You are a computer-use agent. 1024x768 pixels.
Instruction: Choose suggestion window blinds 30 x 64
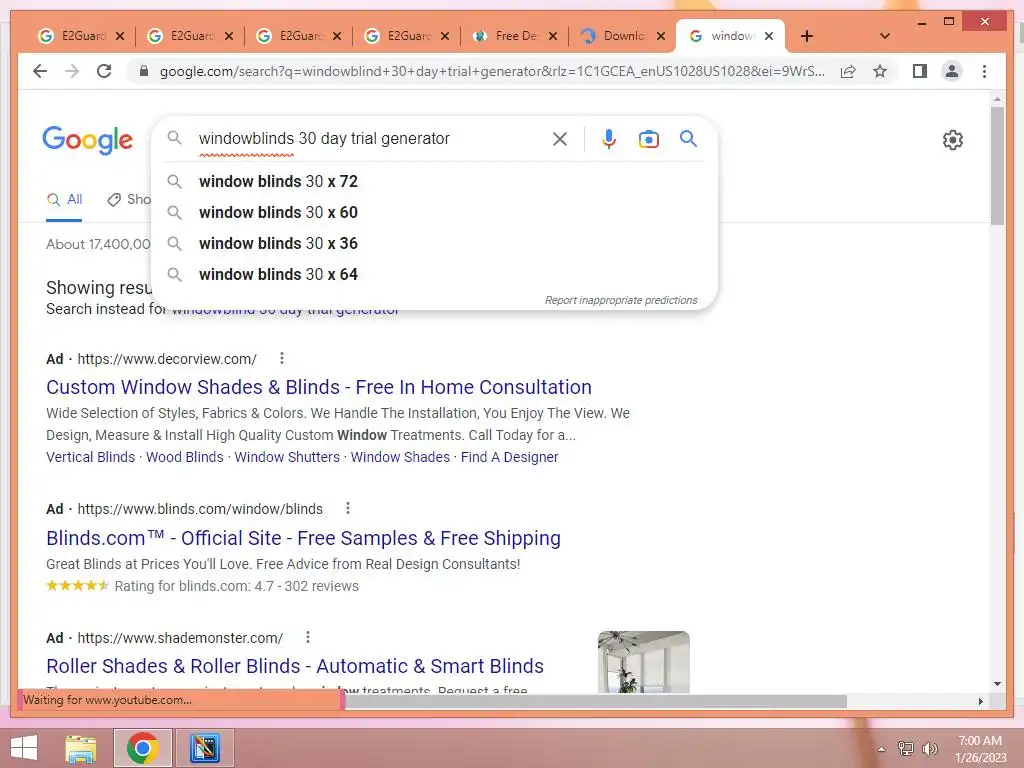coord(434,274)
